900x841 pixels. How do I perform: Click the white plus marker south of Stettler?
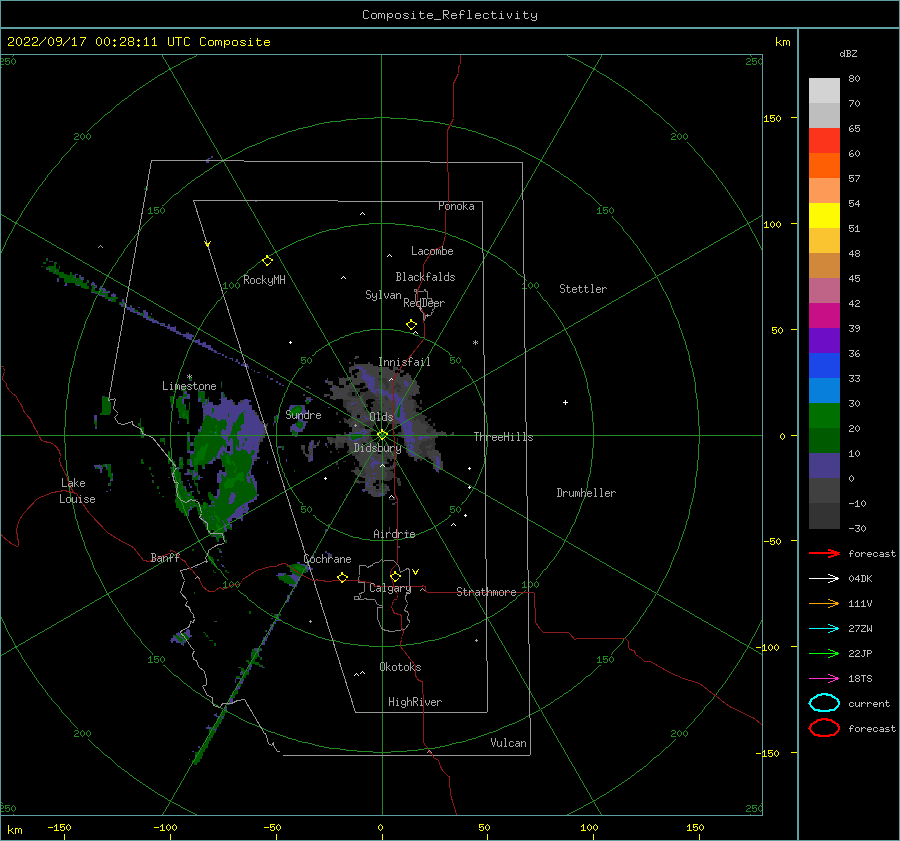tap(565, 402)
